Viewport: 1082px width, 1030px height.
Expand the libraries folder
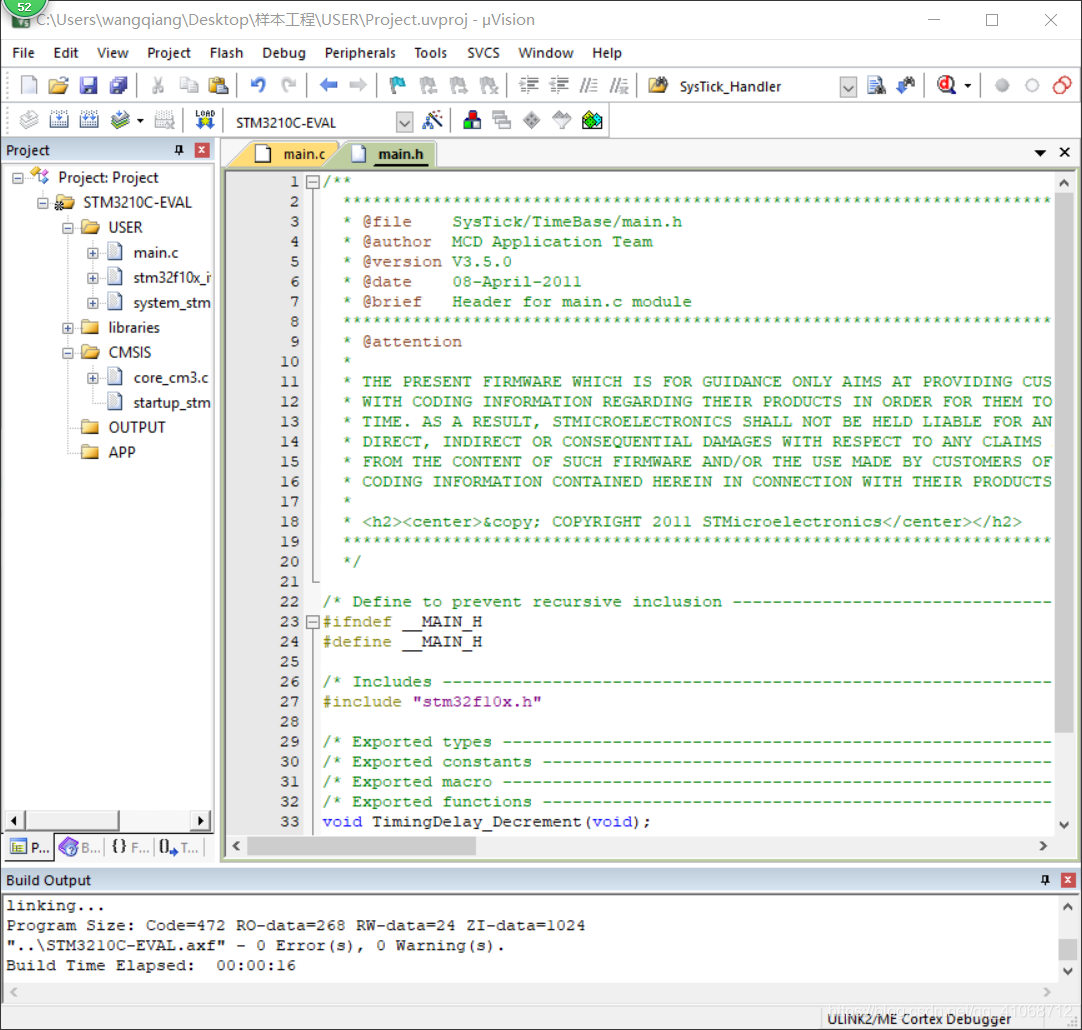point(66,327)
